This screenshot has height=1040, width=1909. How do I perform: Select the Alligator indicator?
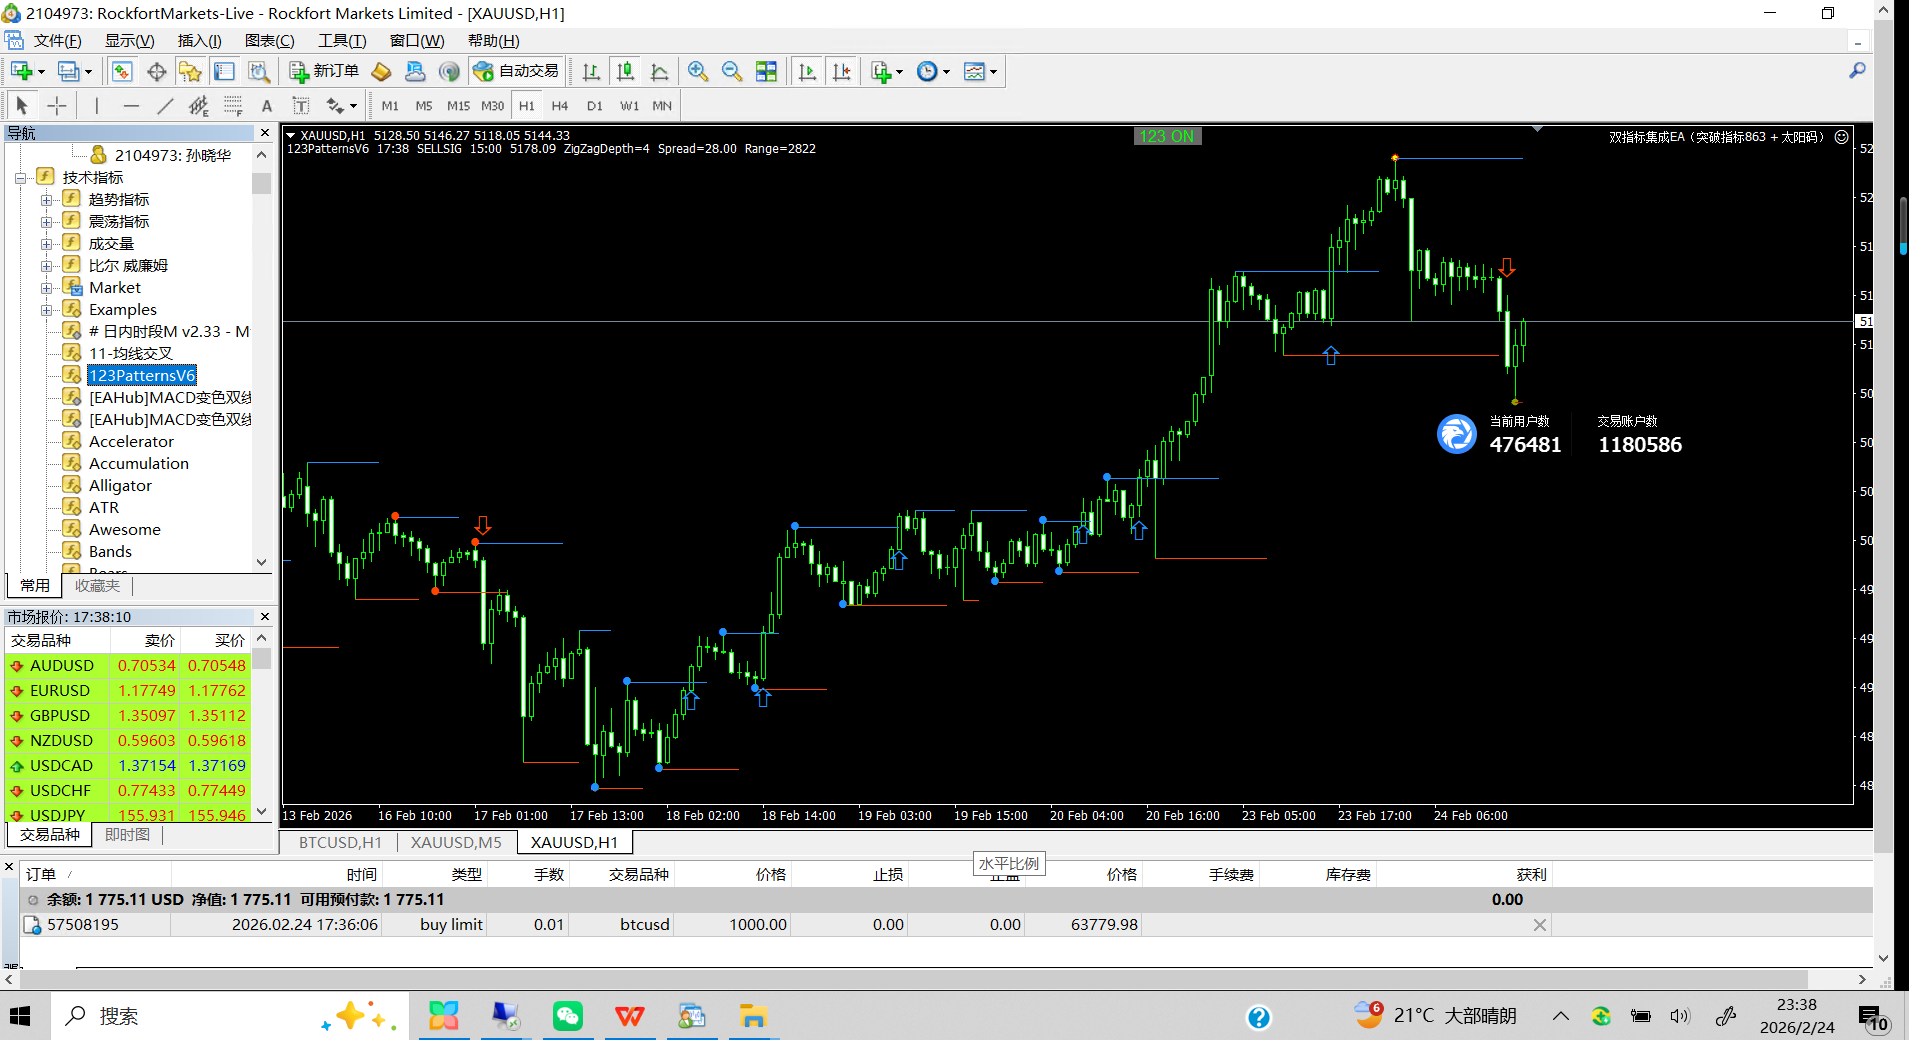(120, 486)
